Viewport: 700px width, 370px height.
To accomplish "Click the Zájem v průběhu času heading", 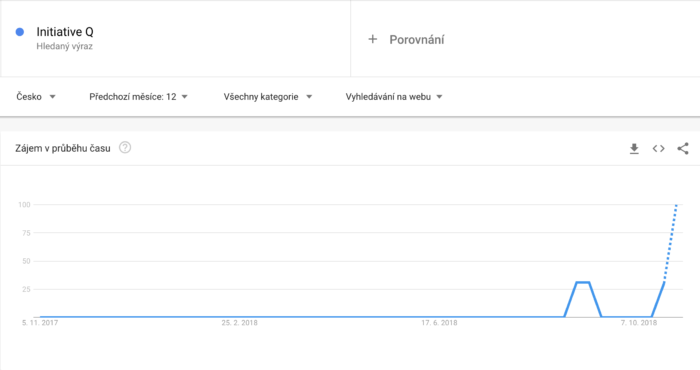I will (62, 148).
